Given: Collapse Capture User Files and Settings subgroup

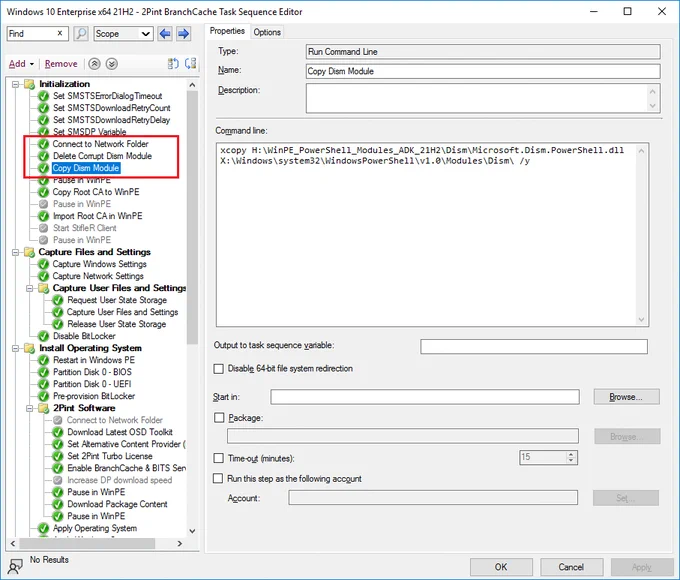Looking at the screenshot, I should click(x=29, y=288).
